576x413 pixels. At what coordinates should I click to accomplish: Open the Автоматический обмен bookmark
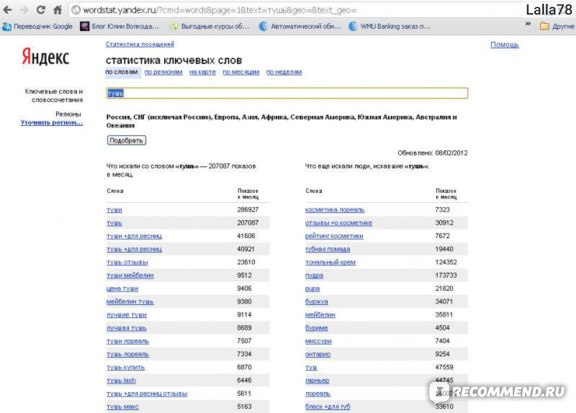(300, 26)
